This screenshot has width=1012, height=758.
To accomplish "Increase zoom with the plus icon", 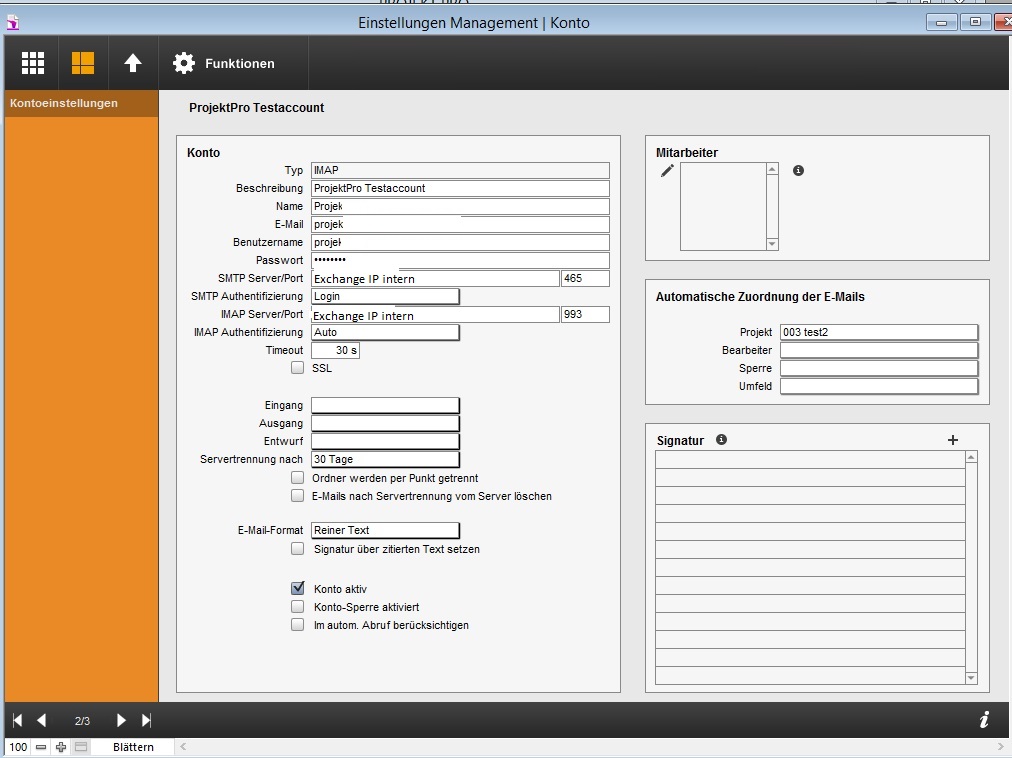I will tap(61, 747).
